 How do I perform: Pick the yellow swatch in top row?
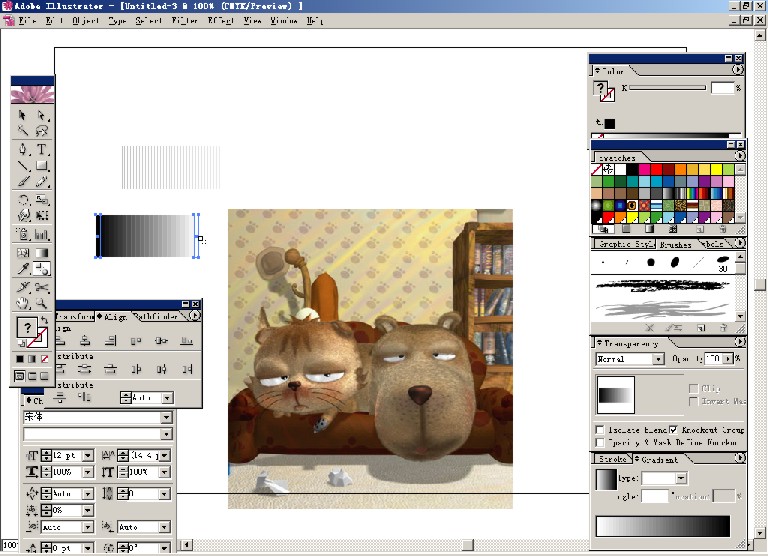pyautogui.click(x=716, y=169)
